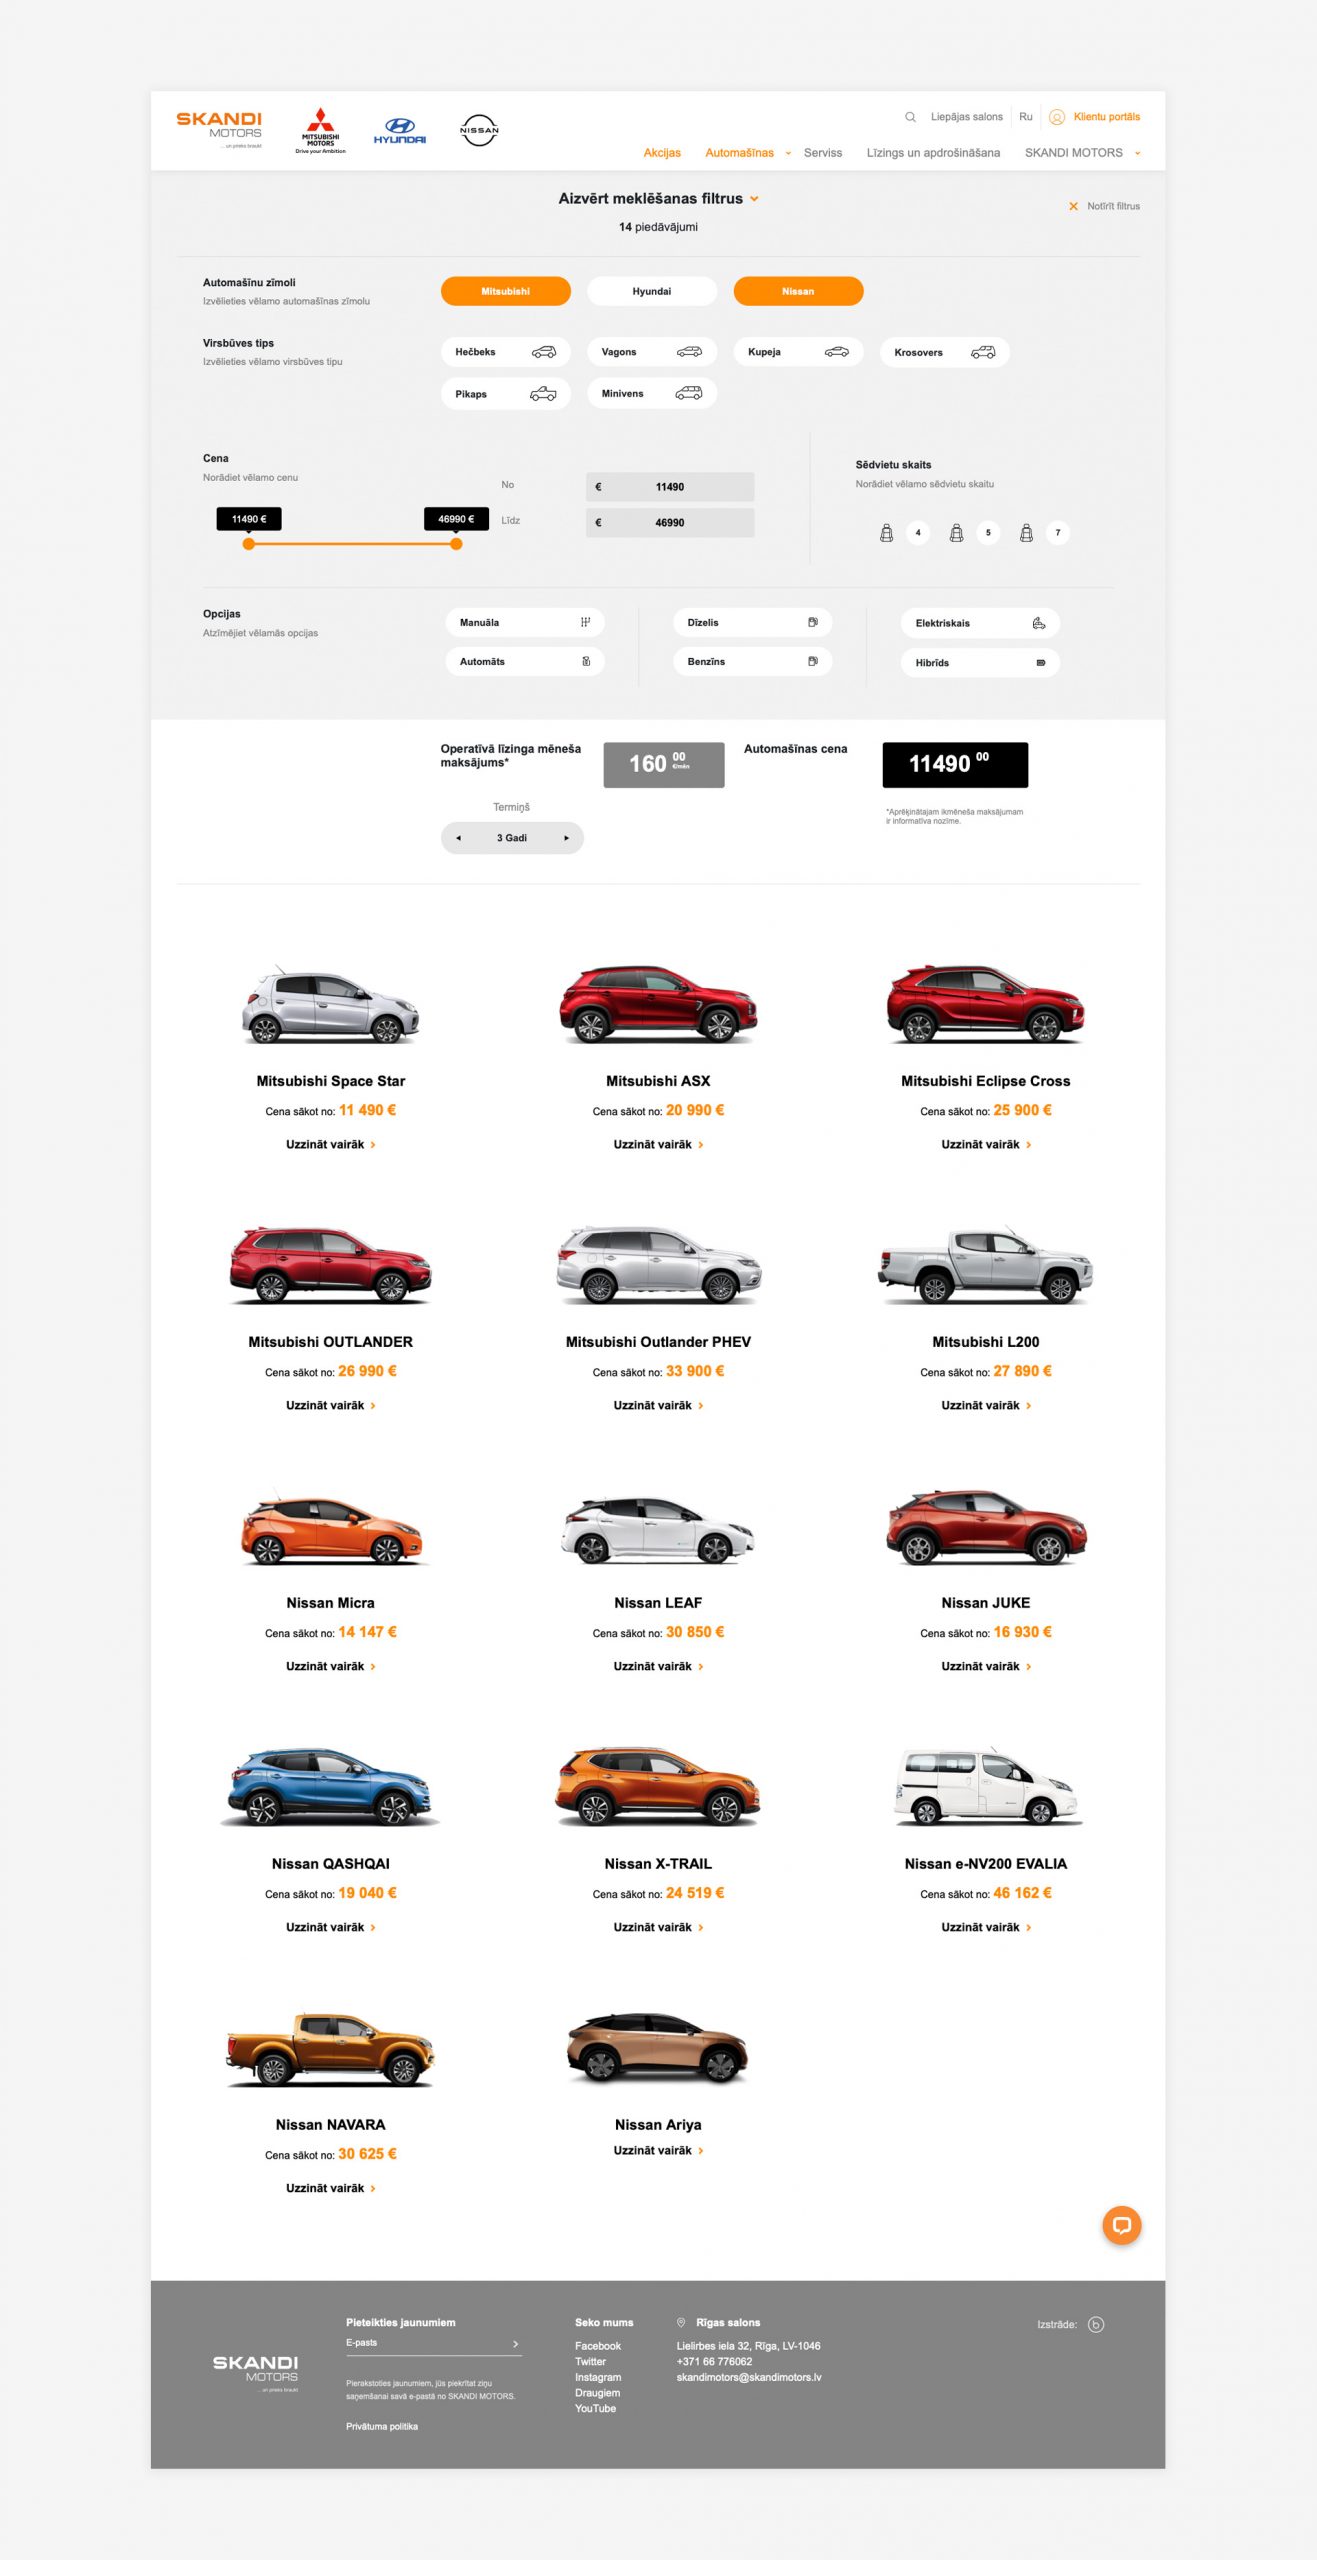The height and width of the screenshot is (2560, 1317).
Task: Click the five-seat icon
Action: click(956, 533)
